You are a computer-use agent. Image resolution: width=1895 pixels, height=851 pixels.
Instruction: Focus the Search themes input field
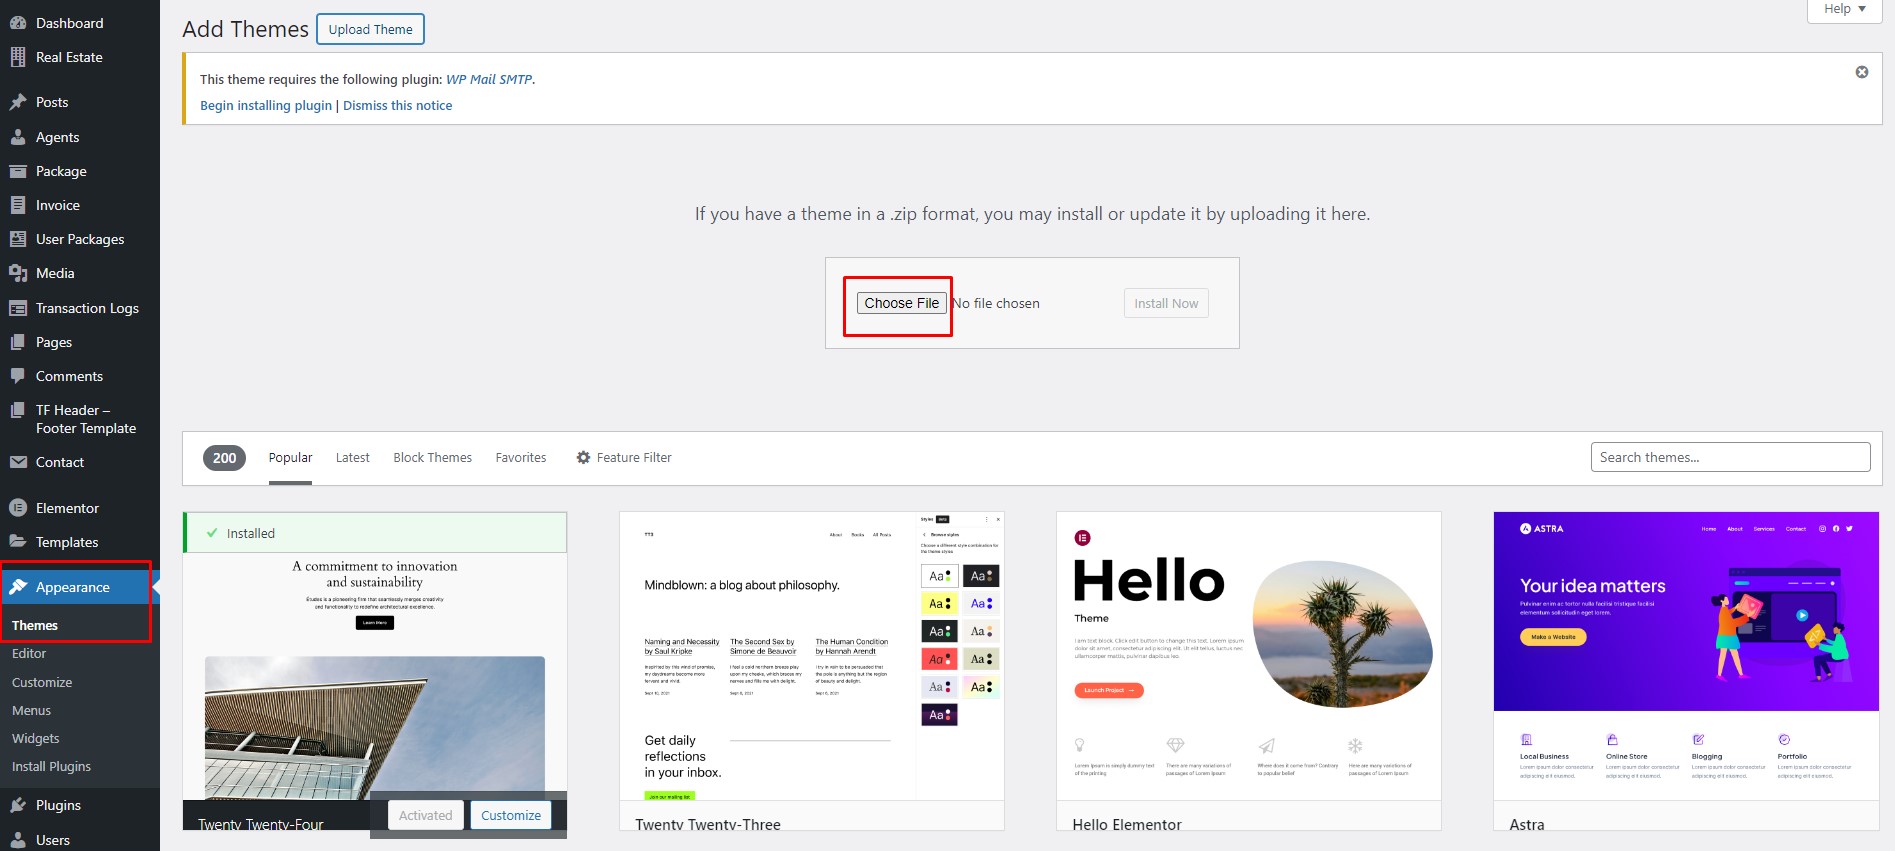(1730, 457)
